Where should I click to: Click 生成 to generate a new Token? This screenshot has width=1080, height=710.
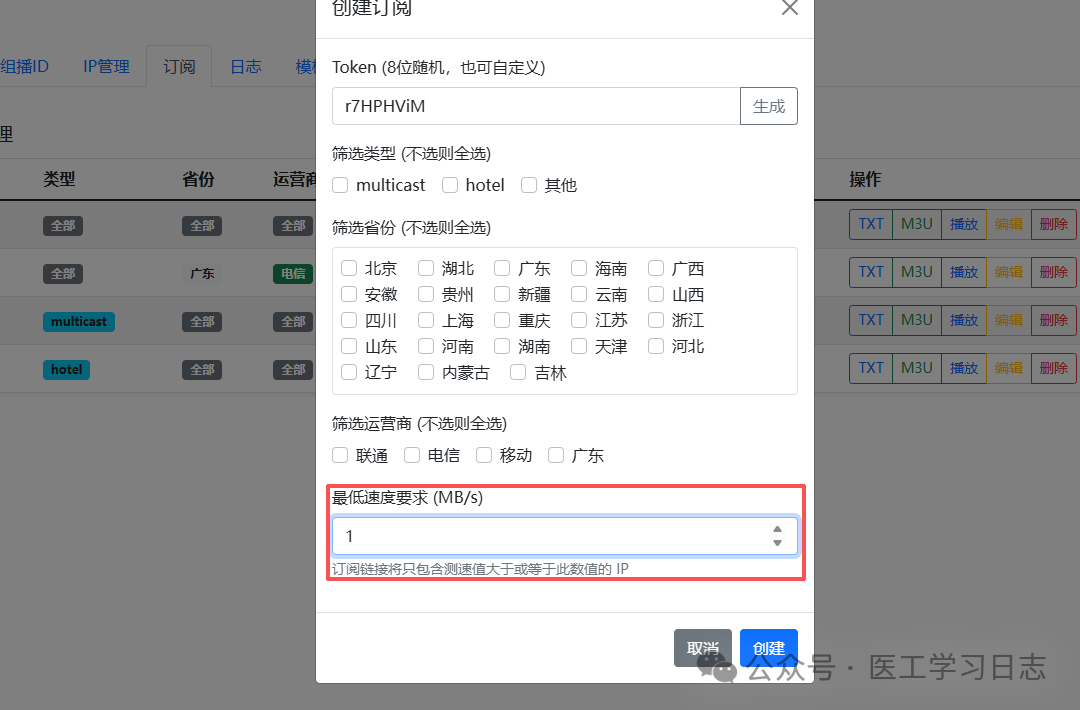pos(768,105)
